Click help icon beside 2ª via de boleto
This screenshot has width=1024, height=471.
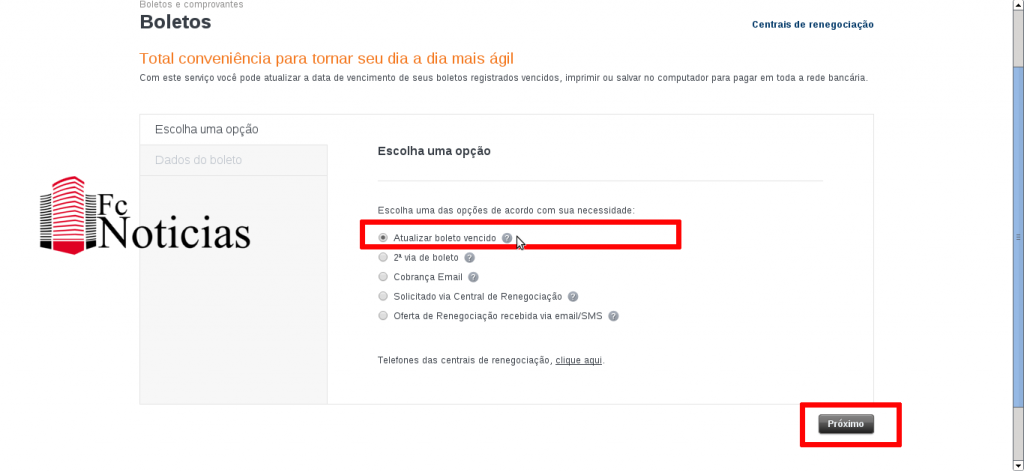pos(469,257)
